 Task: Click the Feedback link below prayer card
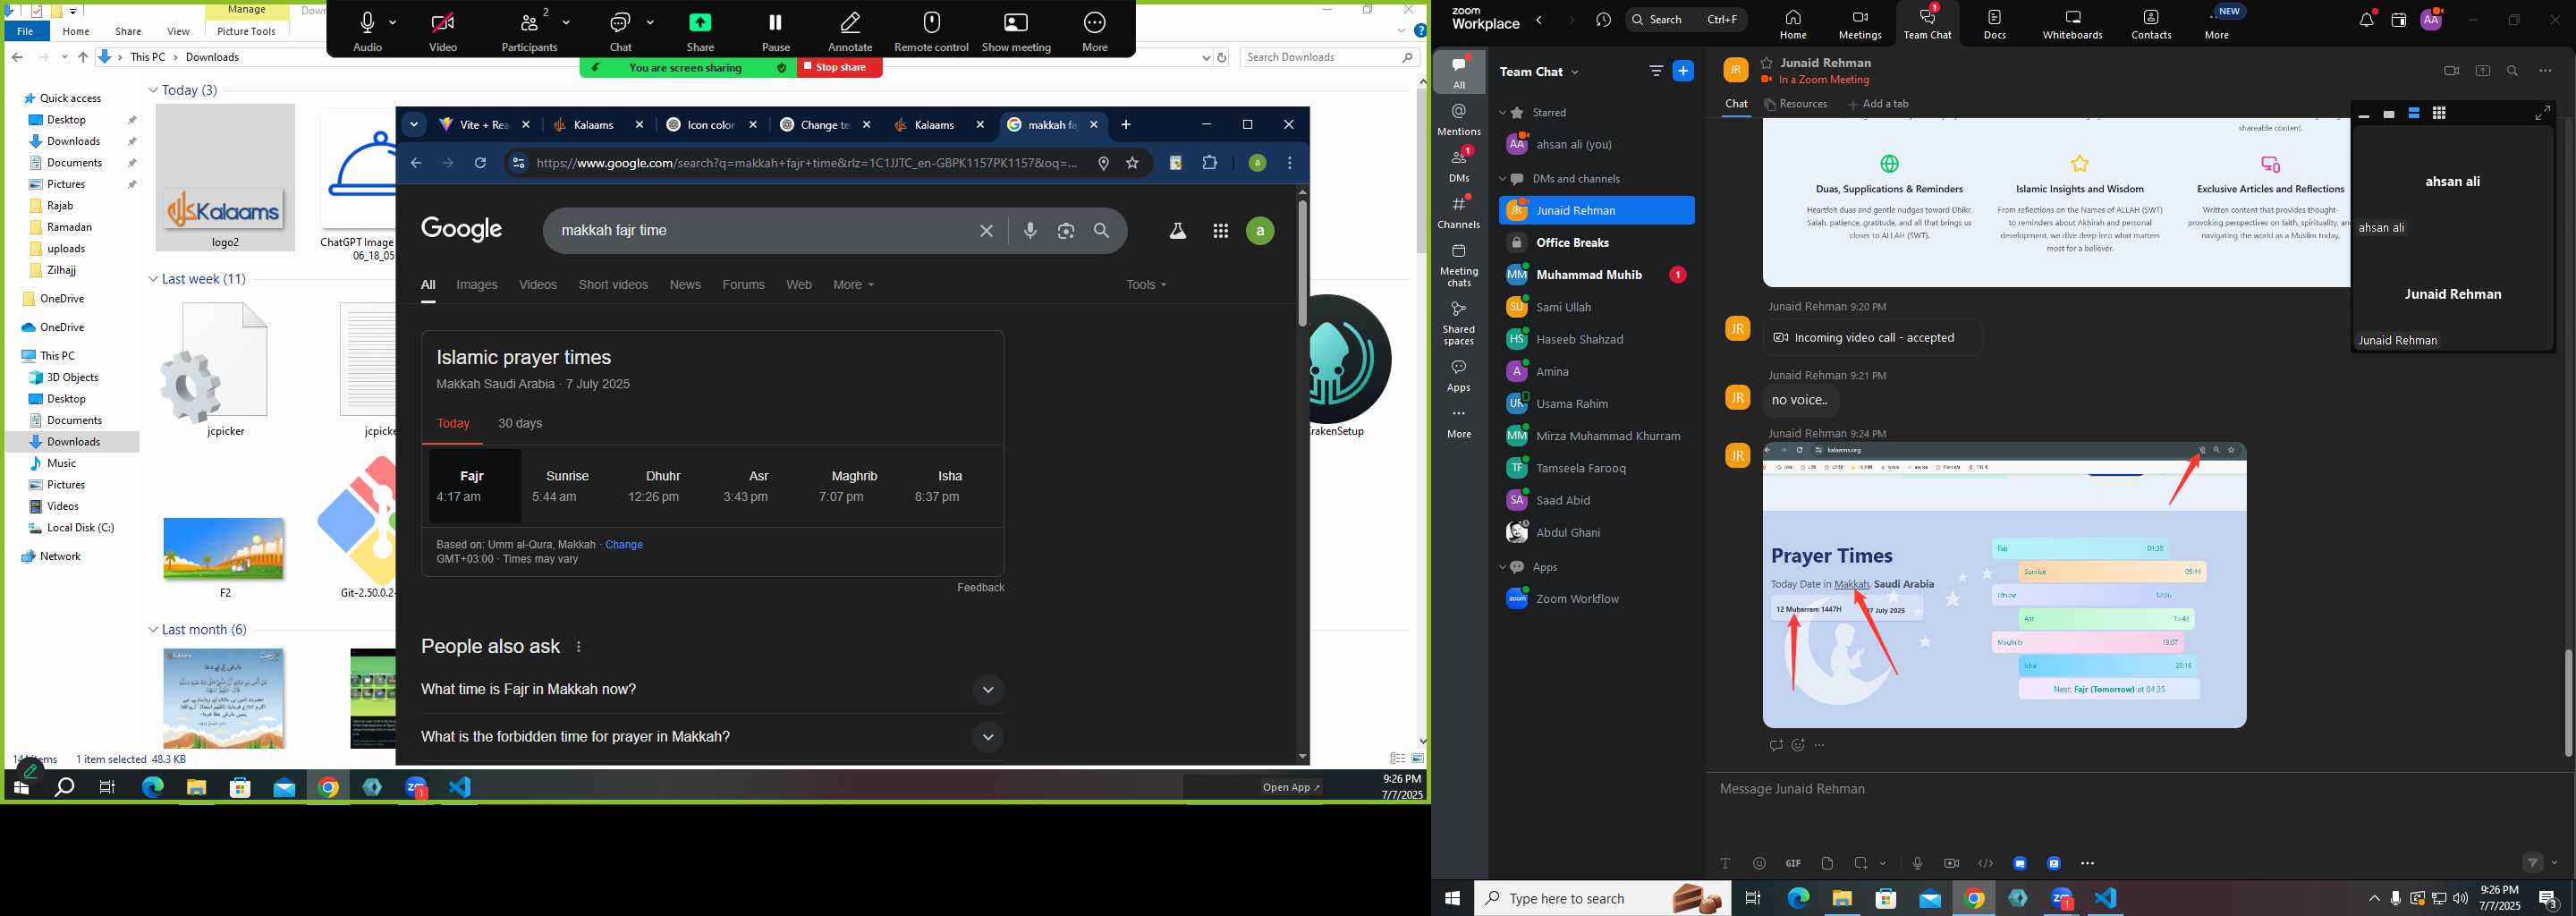(x=980, y=587)
